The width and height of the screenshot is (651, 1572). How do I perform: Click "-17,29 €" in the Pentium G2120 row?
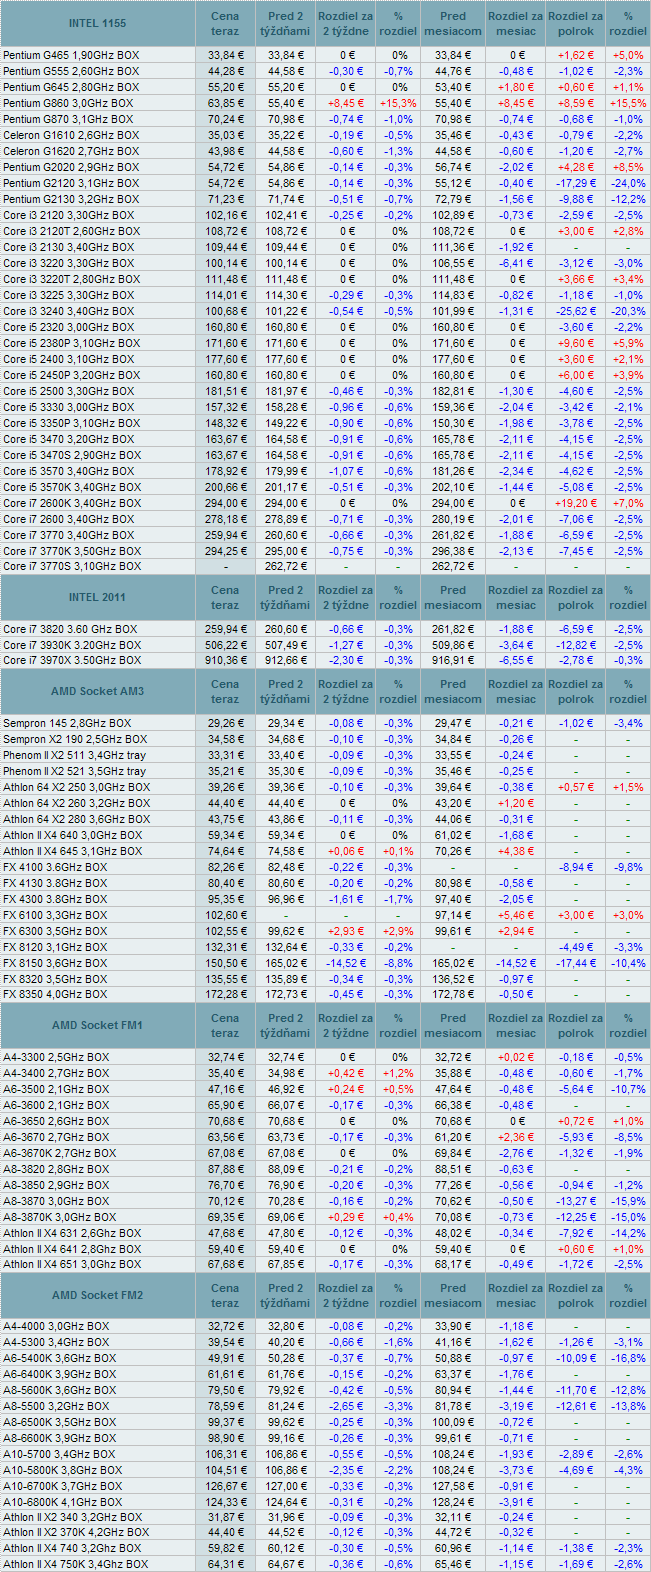click(x=577, y=183)
